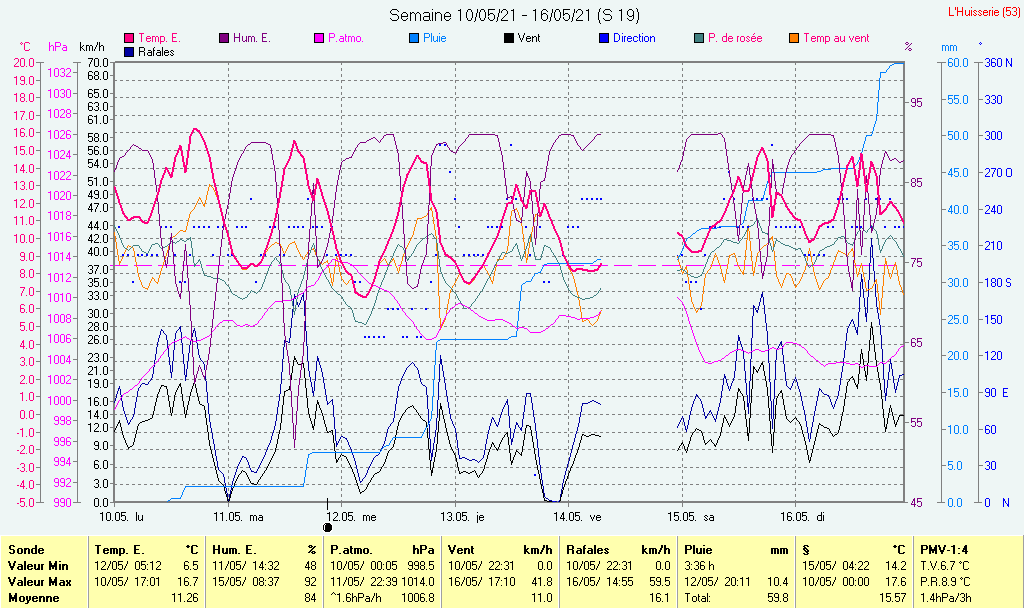This screenshot has height=608, width=1024.
Task: Click the '16.05. di' date label
Action: 803,517
